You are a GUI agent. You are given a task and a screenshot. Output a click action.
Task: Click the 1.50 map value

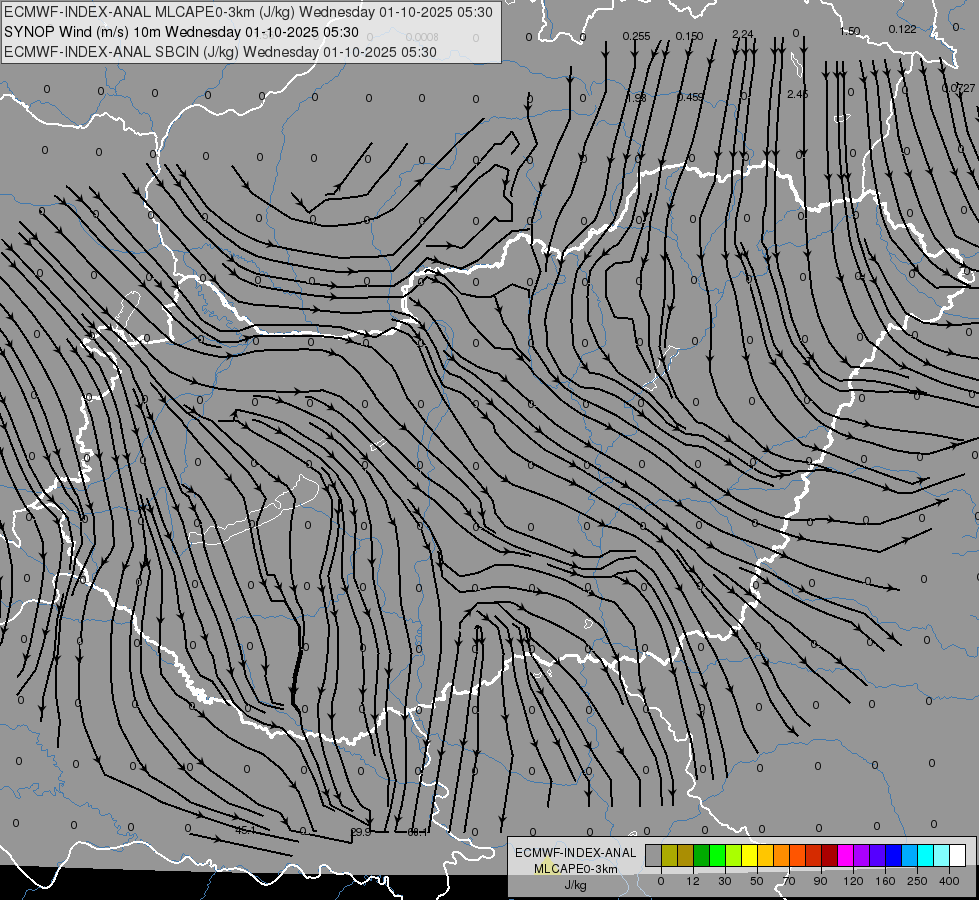pos(850,31)
